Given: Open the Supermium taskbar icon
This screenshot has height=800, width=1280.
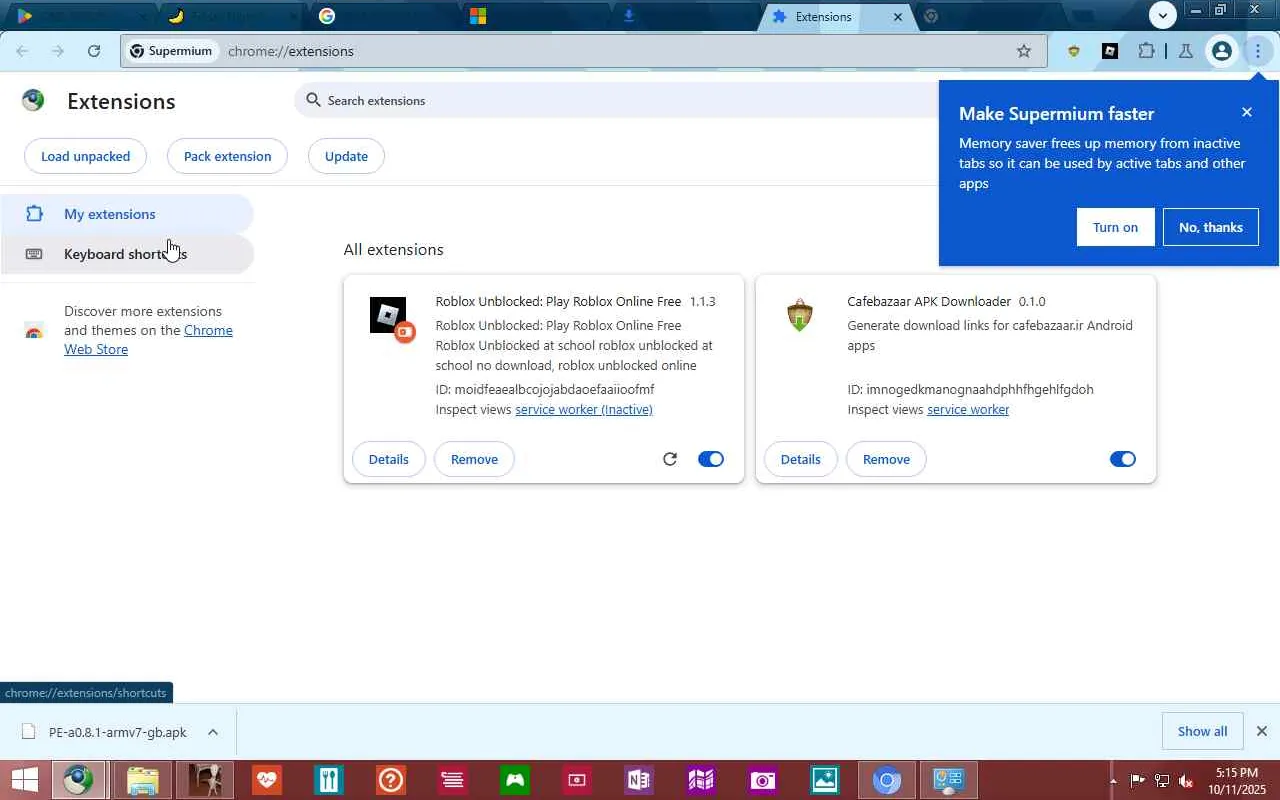Looking at the screenshot, I should (x=78, y=780).
